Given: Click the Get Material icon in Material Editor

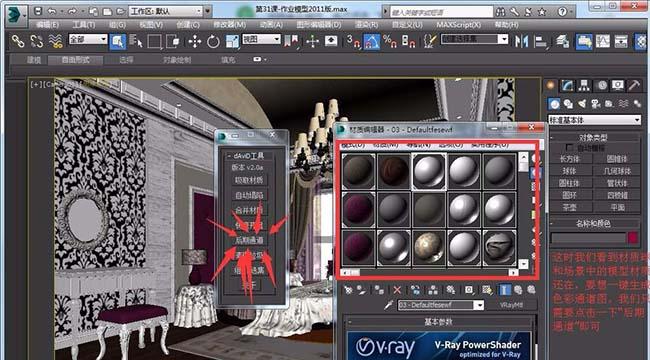Looking at the screenshot, I should point(349,290).
